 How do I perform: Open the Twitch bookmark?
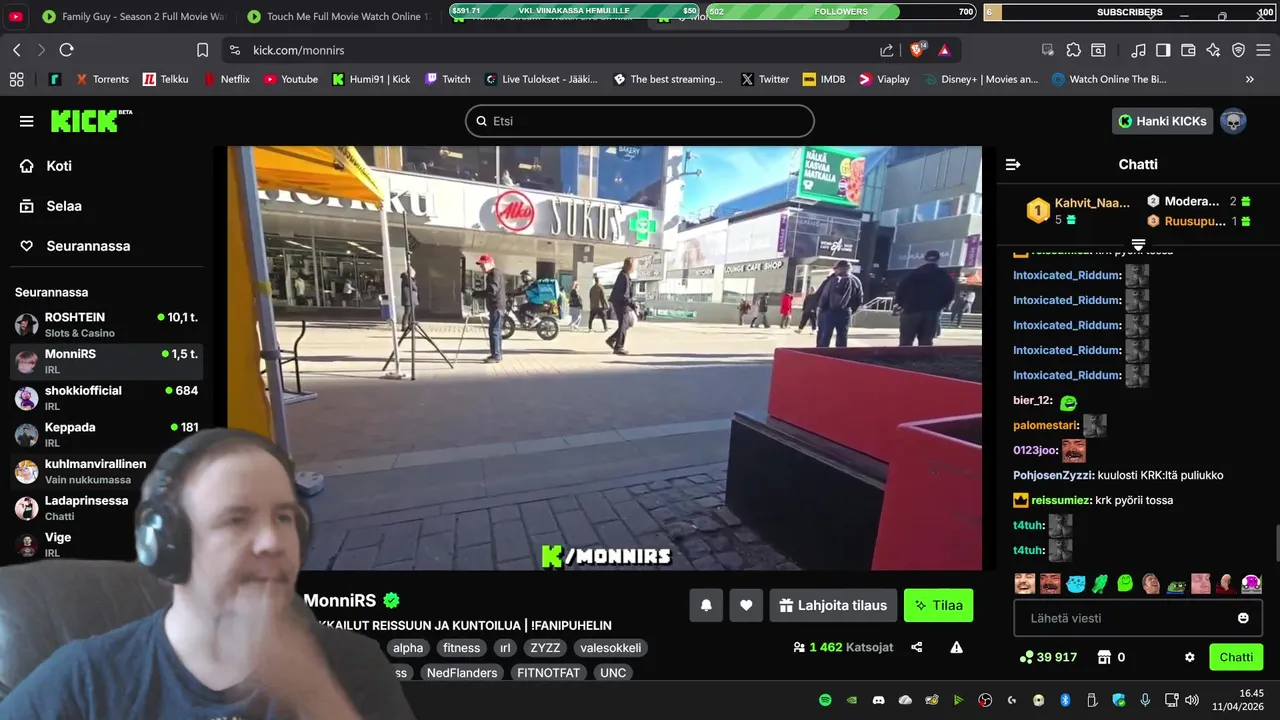447,79
